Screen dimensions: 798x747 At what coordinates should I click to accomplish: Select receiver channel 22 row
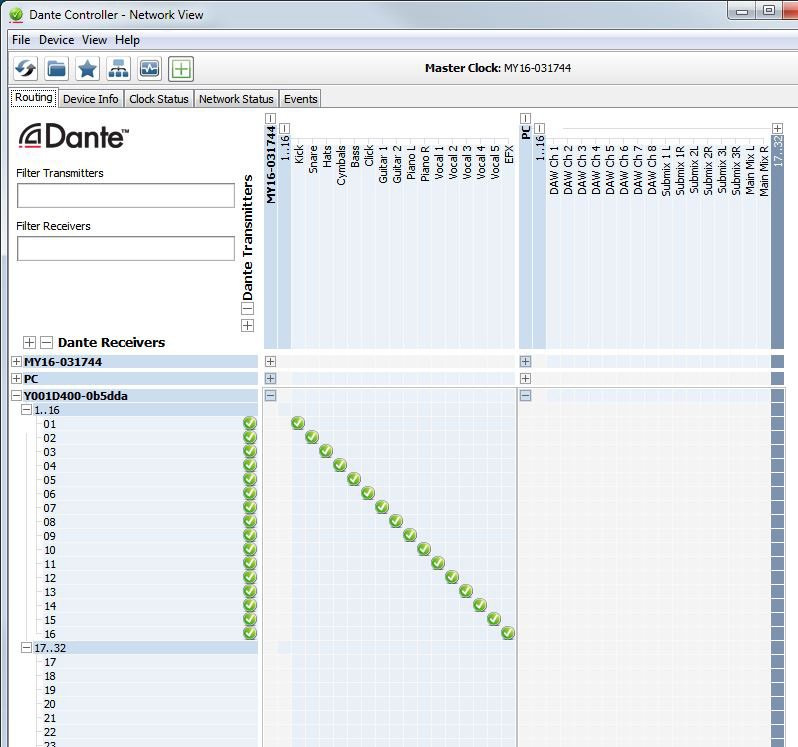pyautogui.click(x=147, y=732)
